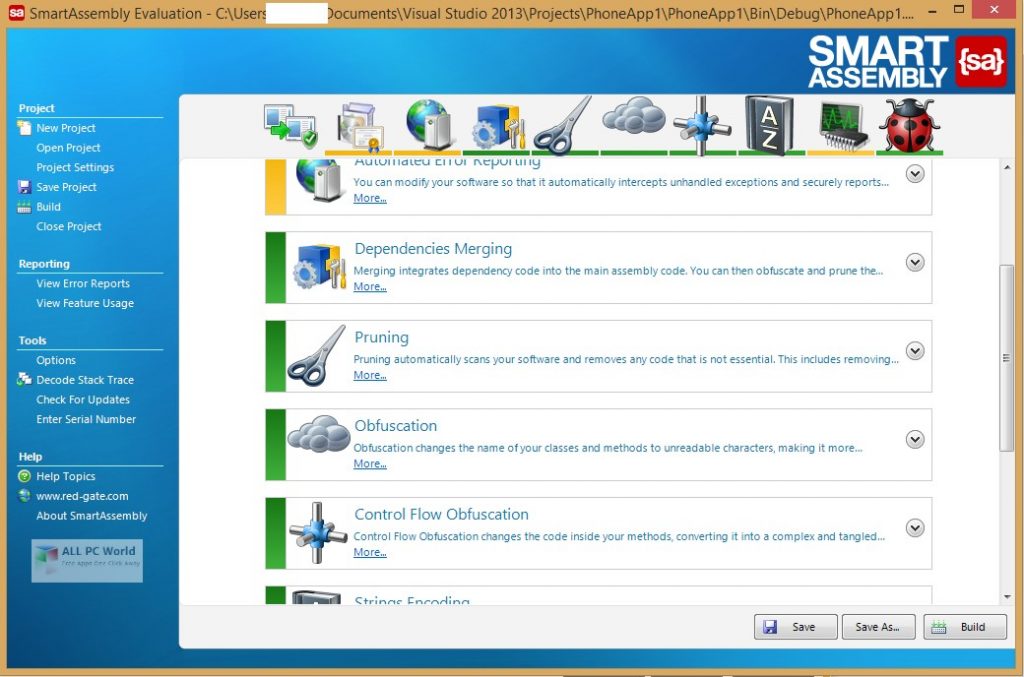The image size is (1024, 677).
Task: Open Project Settings in the sidebar
Action: tap(75, 167)
